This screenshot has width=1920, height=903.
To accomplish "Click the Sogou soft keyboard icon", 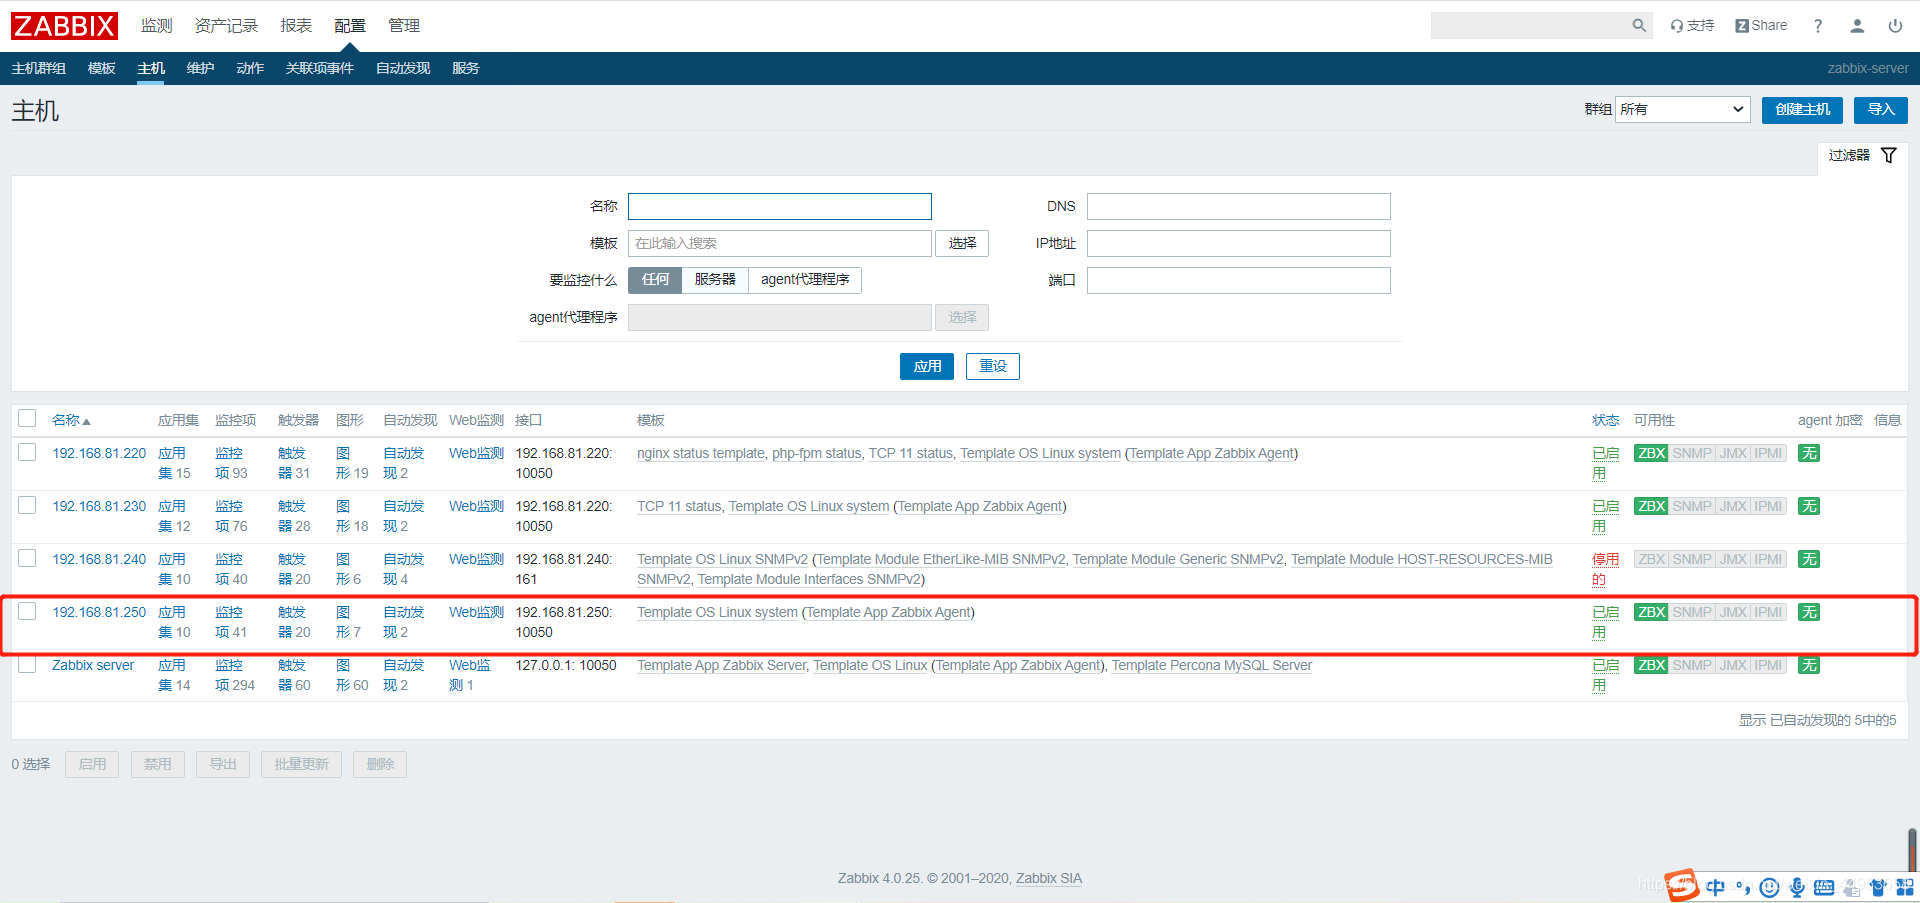I will click(1824, 887).
